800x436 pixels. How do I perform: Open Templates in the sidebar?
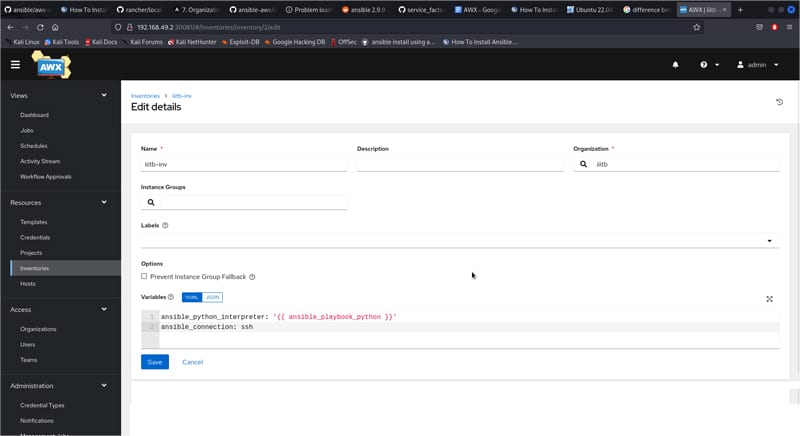[34, 222]
